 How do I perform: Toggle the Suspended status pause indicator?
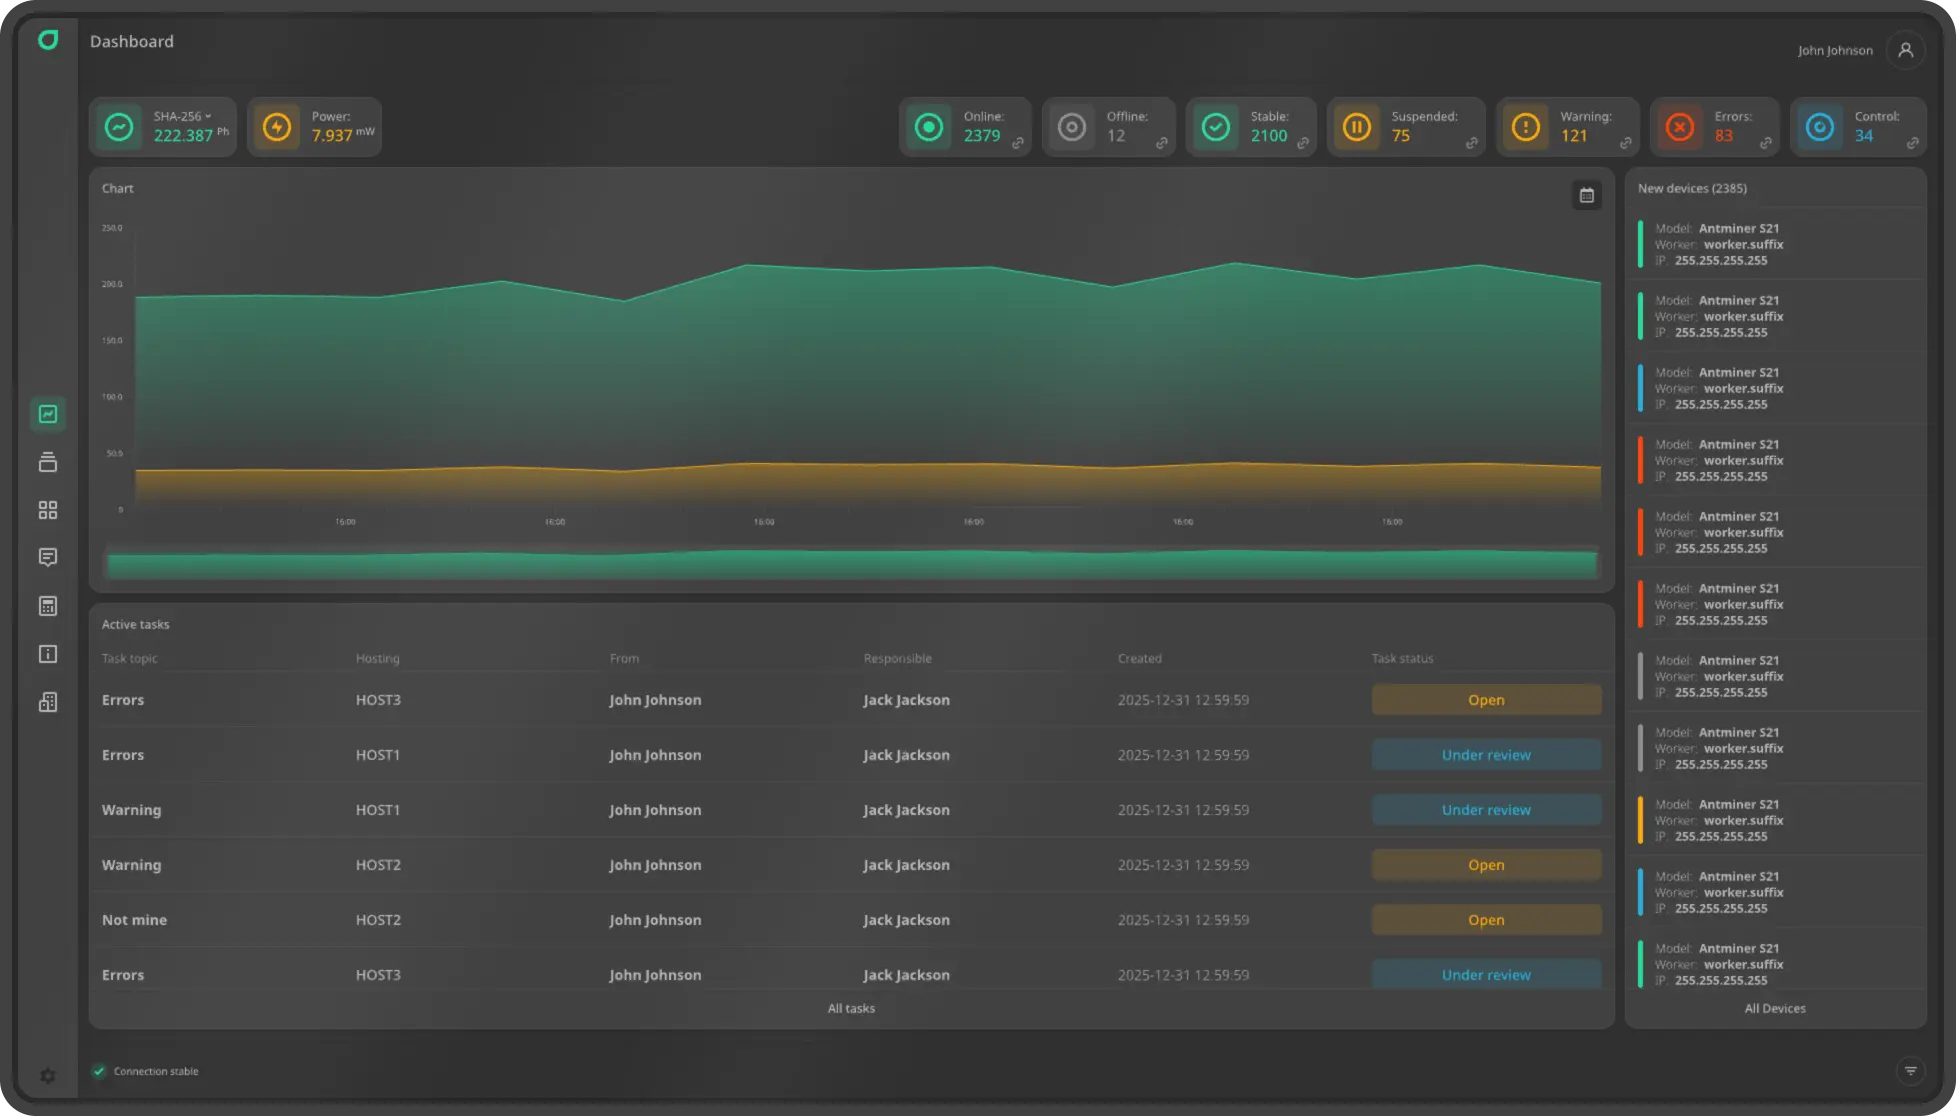[x=1357, y=127]
